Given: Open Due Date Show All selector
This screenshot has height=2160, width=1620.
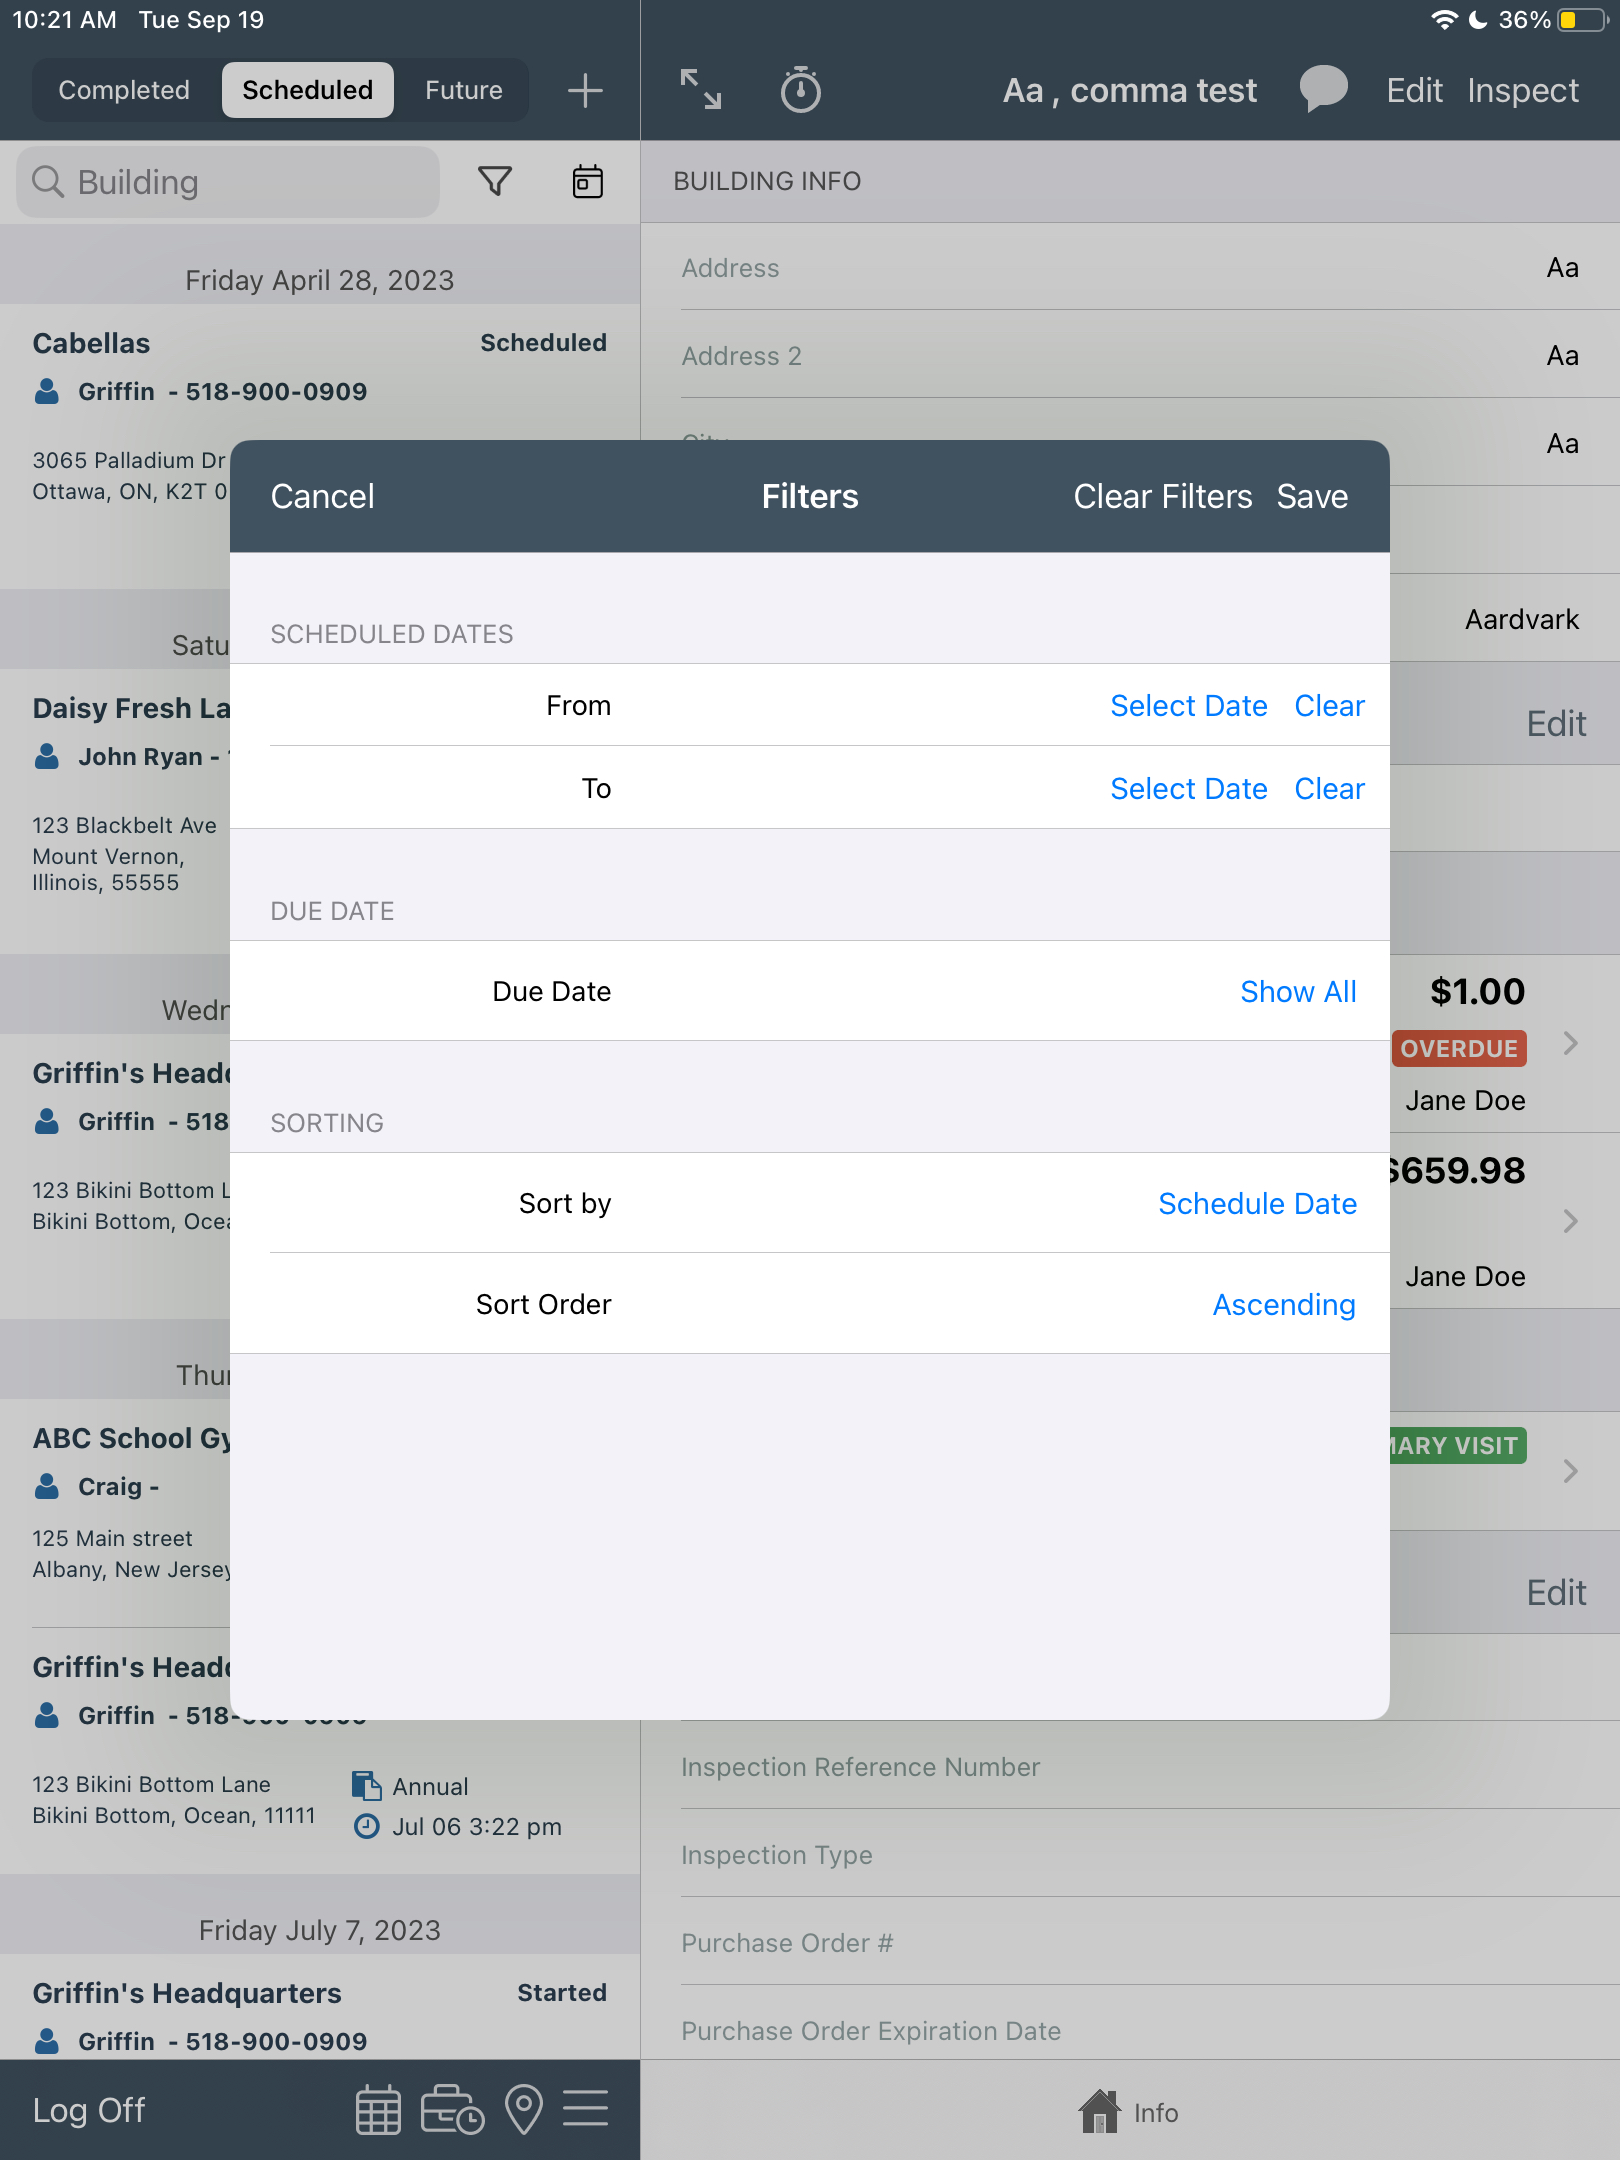Looking at the screenshot, I should click(x=1297, y=991).
